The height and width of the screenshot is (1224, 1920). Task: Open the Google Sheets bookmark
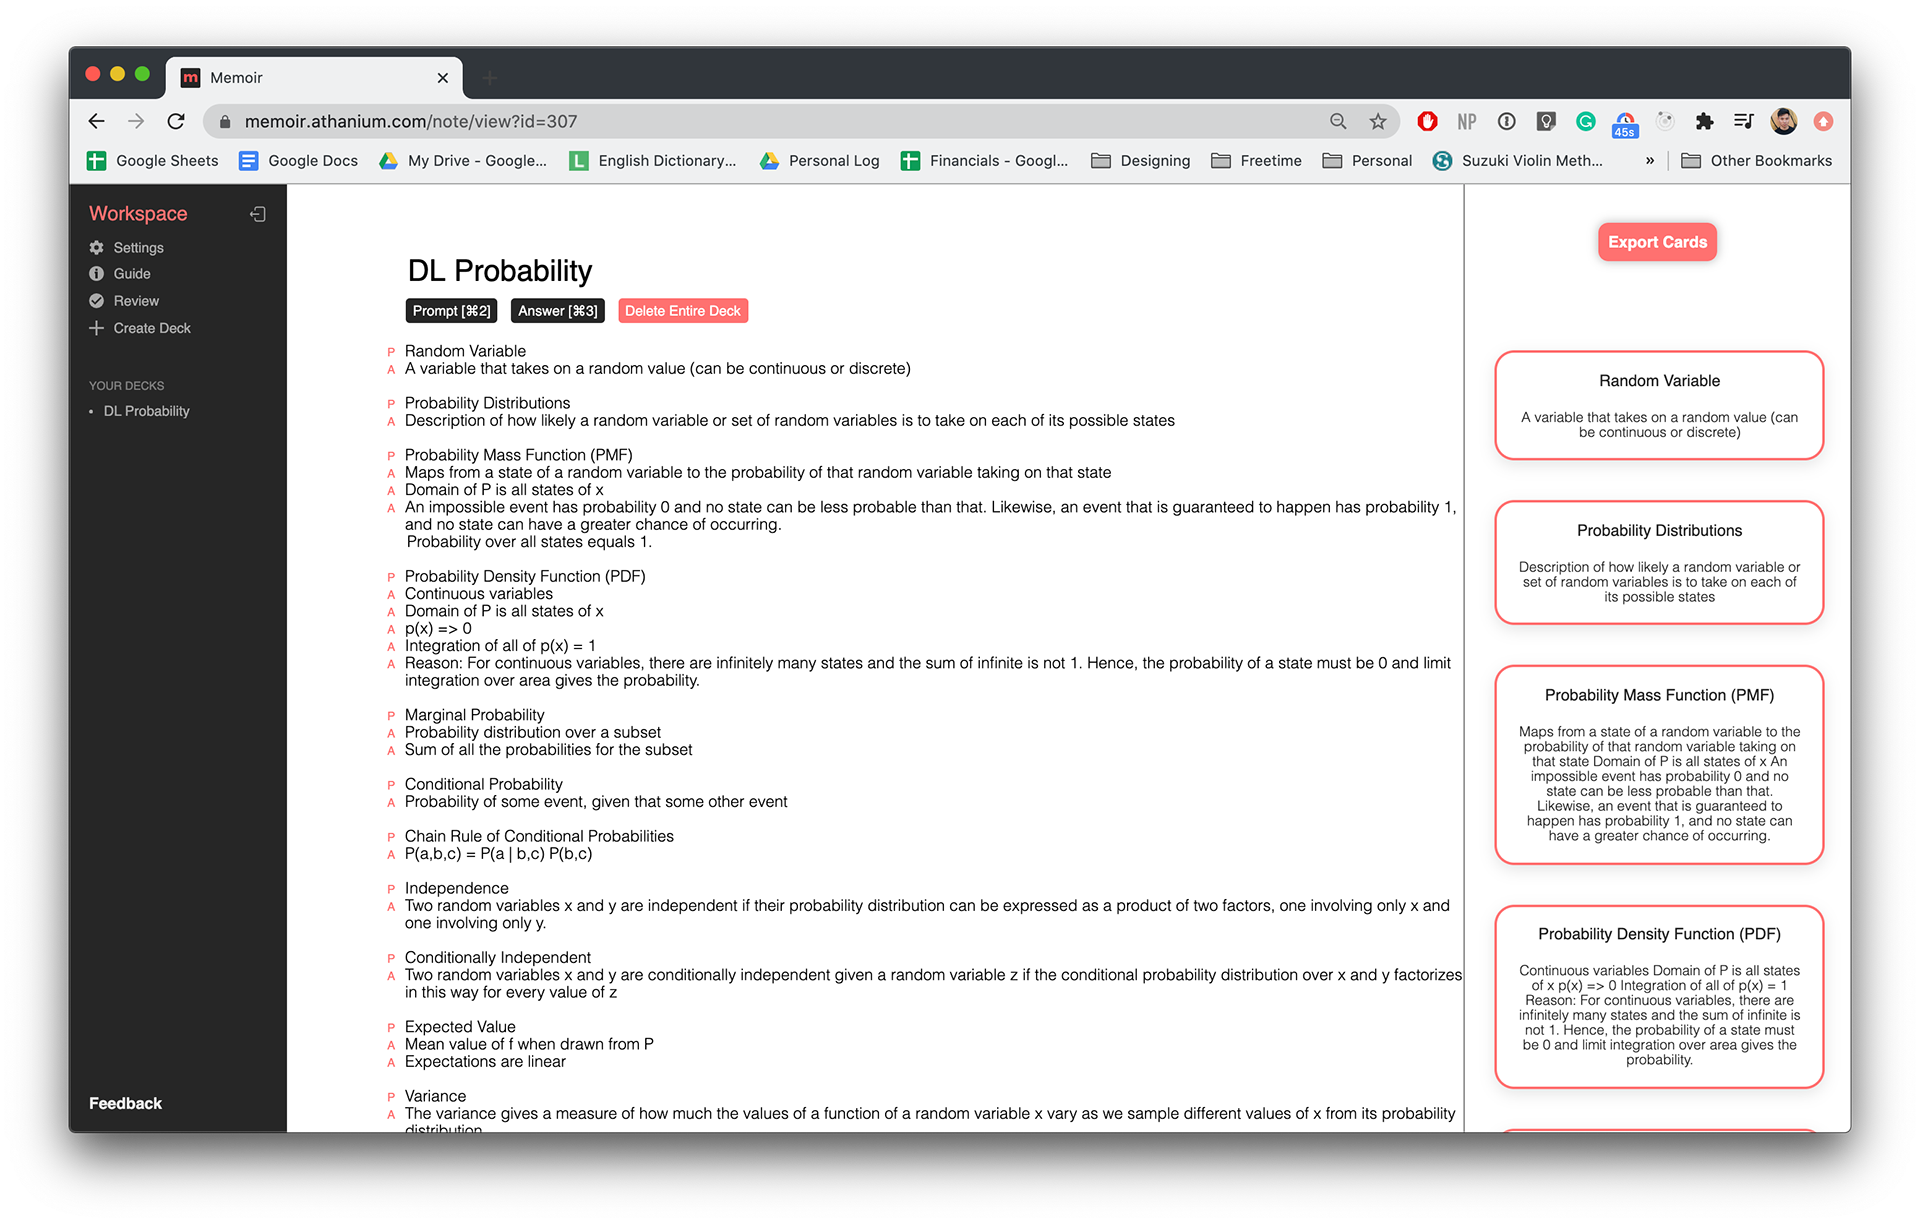click(153, 161)
